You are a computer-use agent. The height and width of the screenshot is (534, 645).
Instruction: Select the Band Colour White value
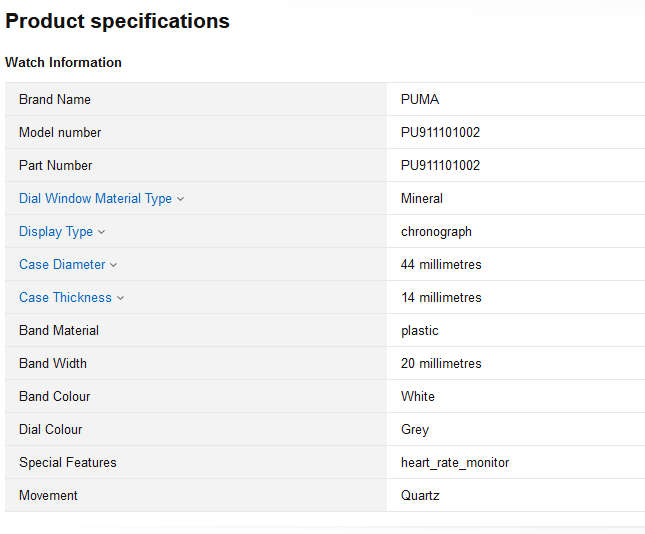(418, 396)
